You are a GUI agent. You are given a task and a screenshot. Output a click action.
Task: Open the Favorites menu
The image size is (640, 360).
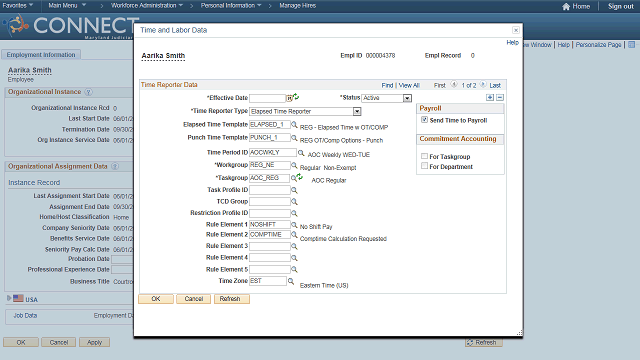click(x=18, y=5)
